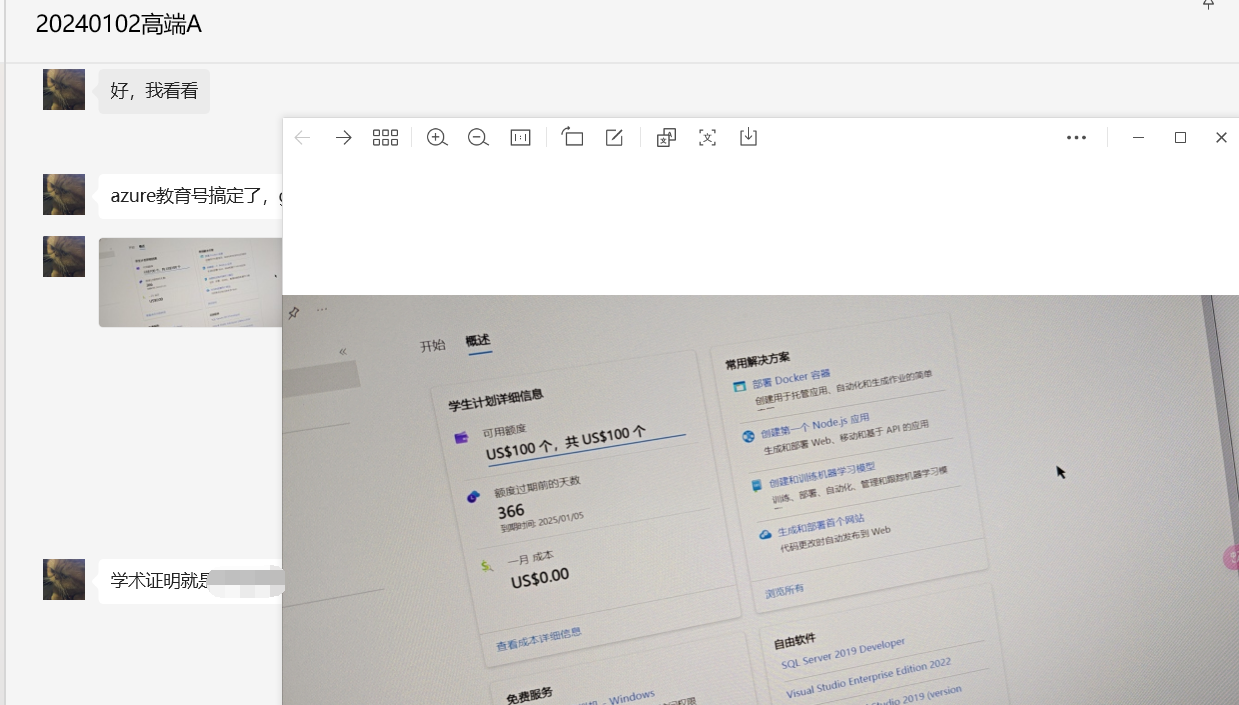Open avatar beside 学术证明就是 message

click(64, 579)
